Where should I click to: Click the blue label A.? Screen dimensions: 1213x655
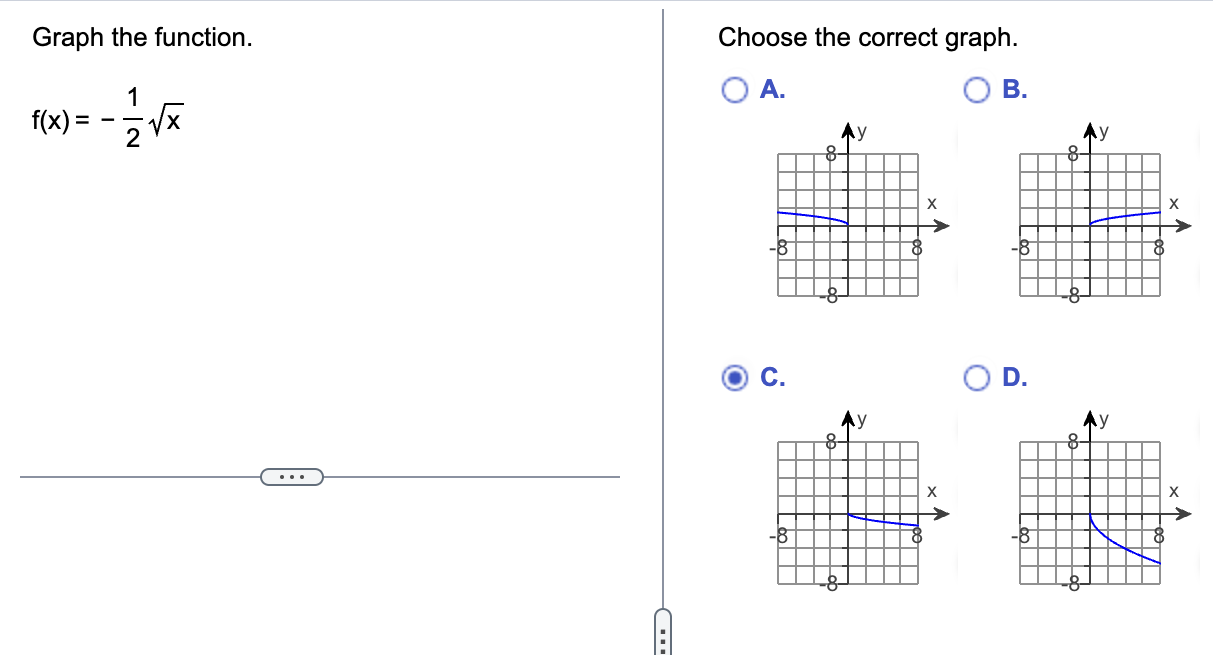[x=770, y=89]
